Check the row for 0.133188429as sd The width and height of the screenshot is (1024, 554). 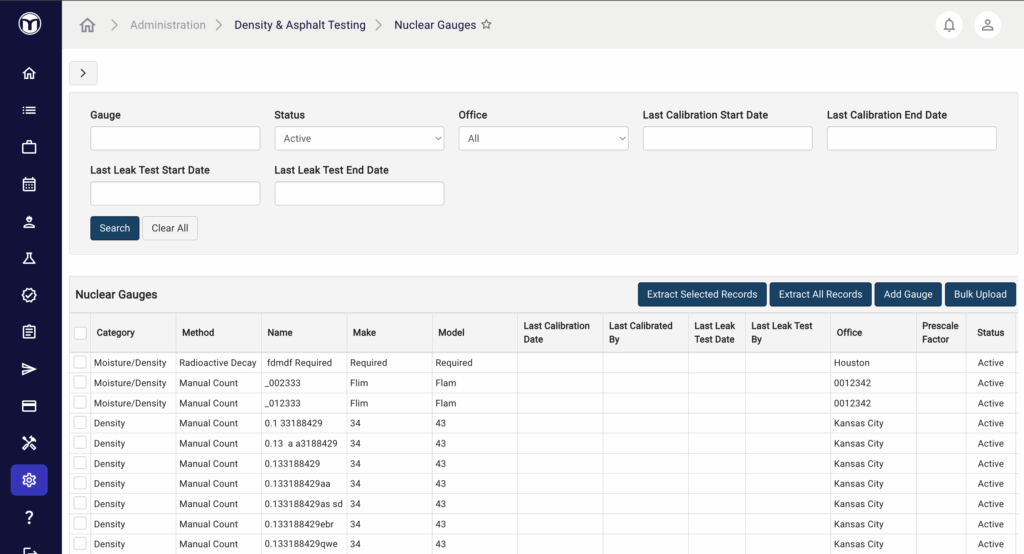coord(80,503)
